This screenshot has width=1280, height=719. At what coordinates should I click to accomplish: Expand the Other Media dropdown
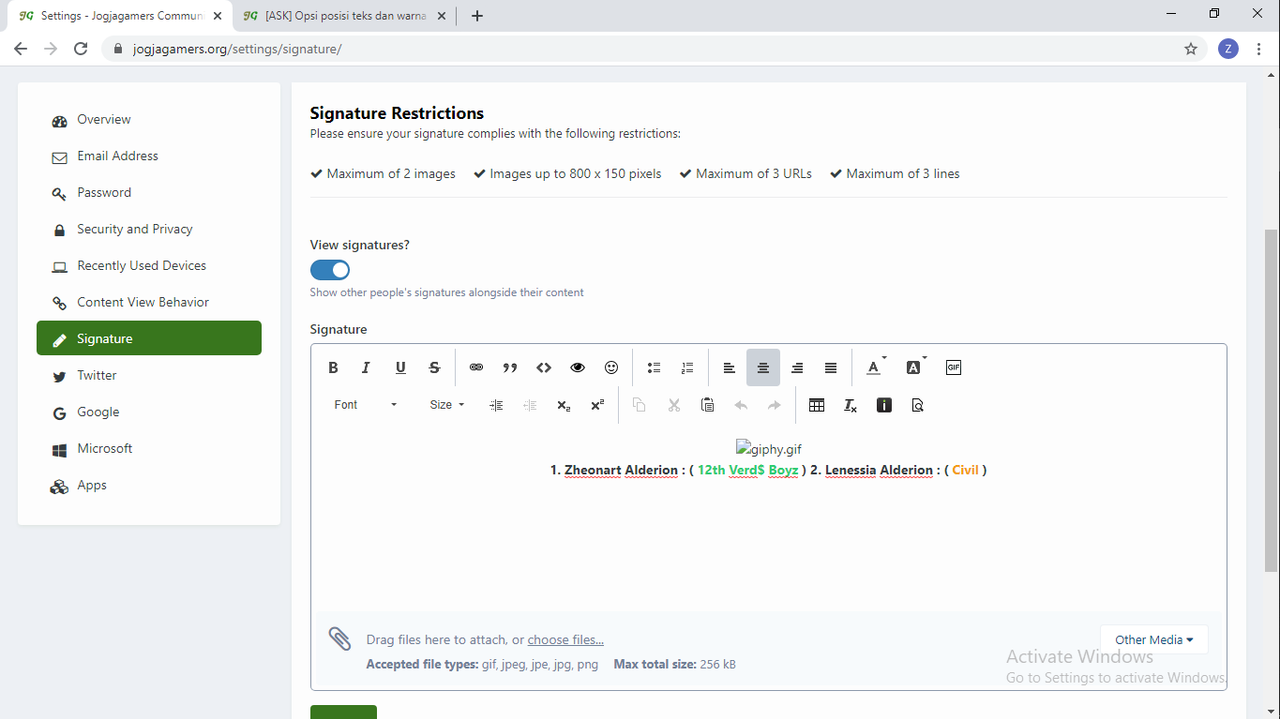tap(1154, 640)
